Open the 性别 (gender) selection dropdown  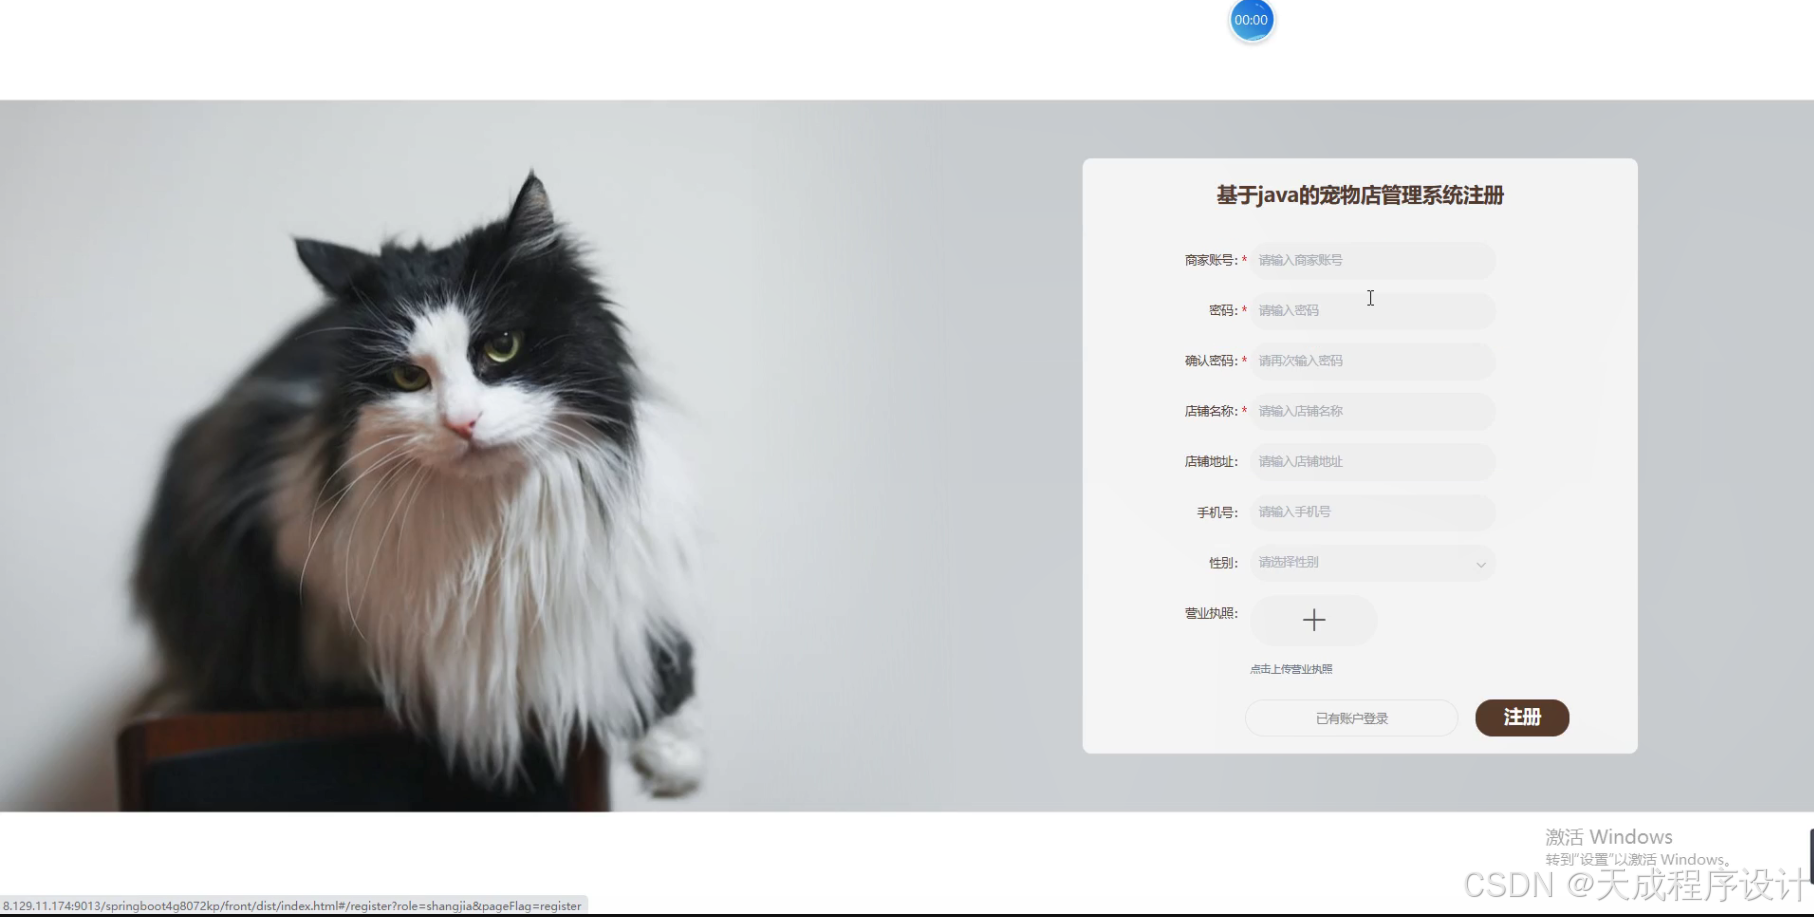(1370, 563)
